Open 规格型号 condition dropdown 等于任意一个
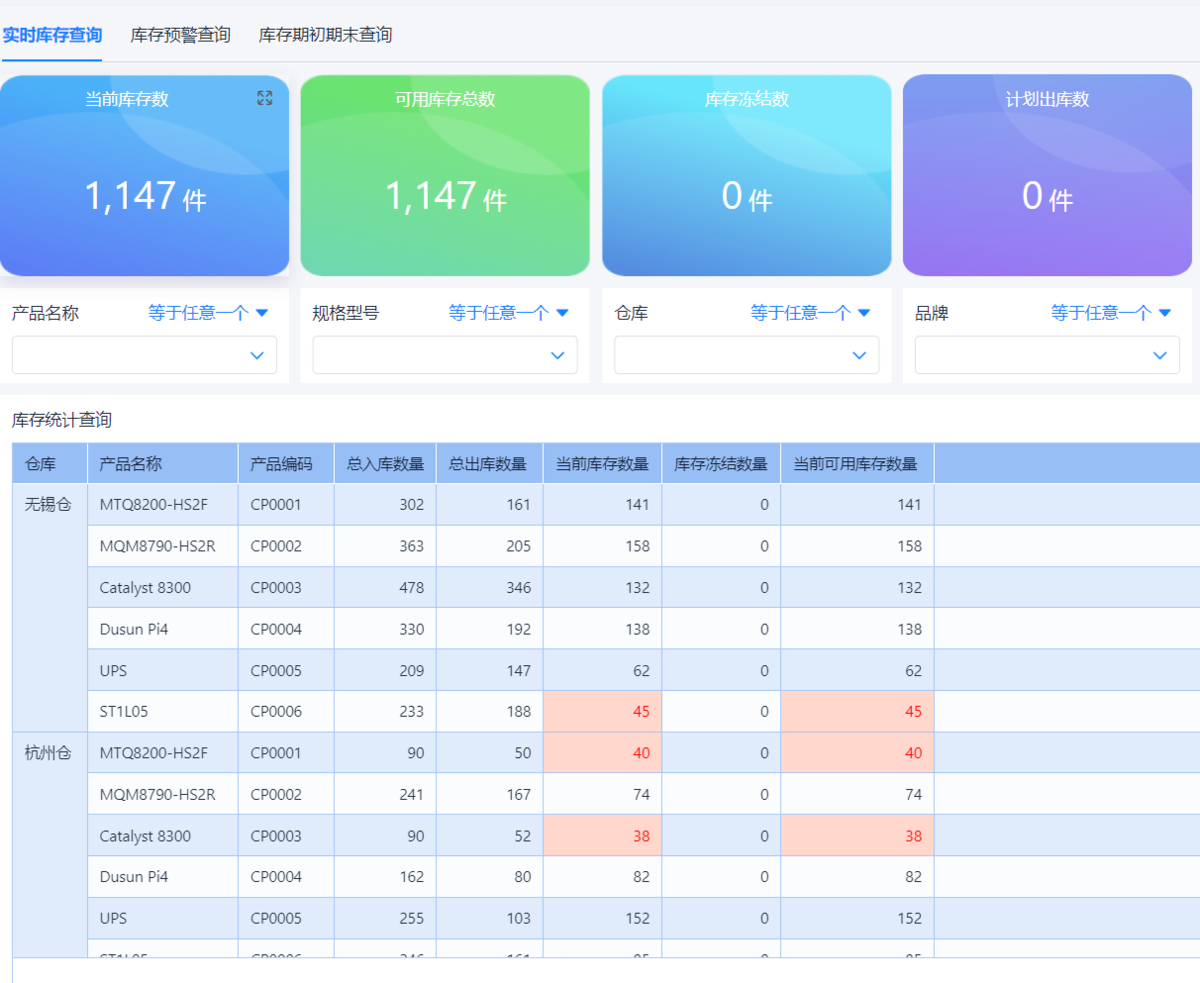 pyautogui.click(x=508, y=313)
